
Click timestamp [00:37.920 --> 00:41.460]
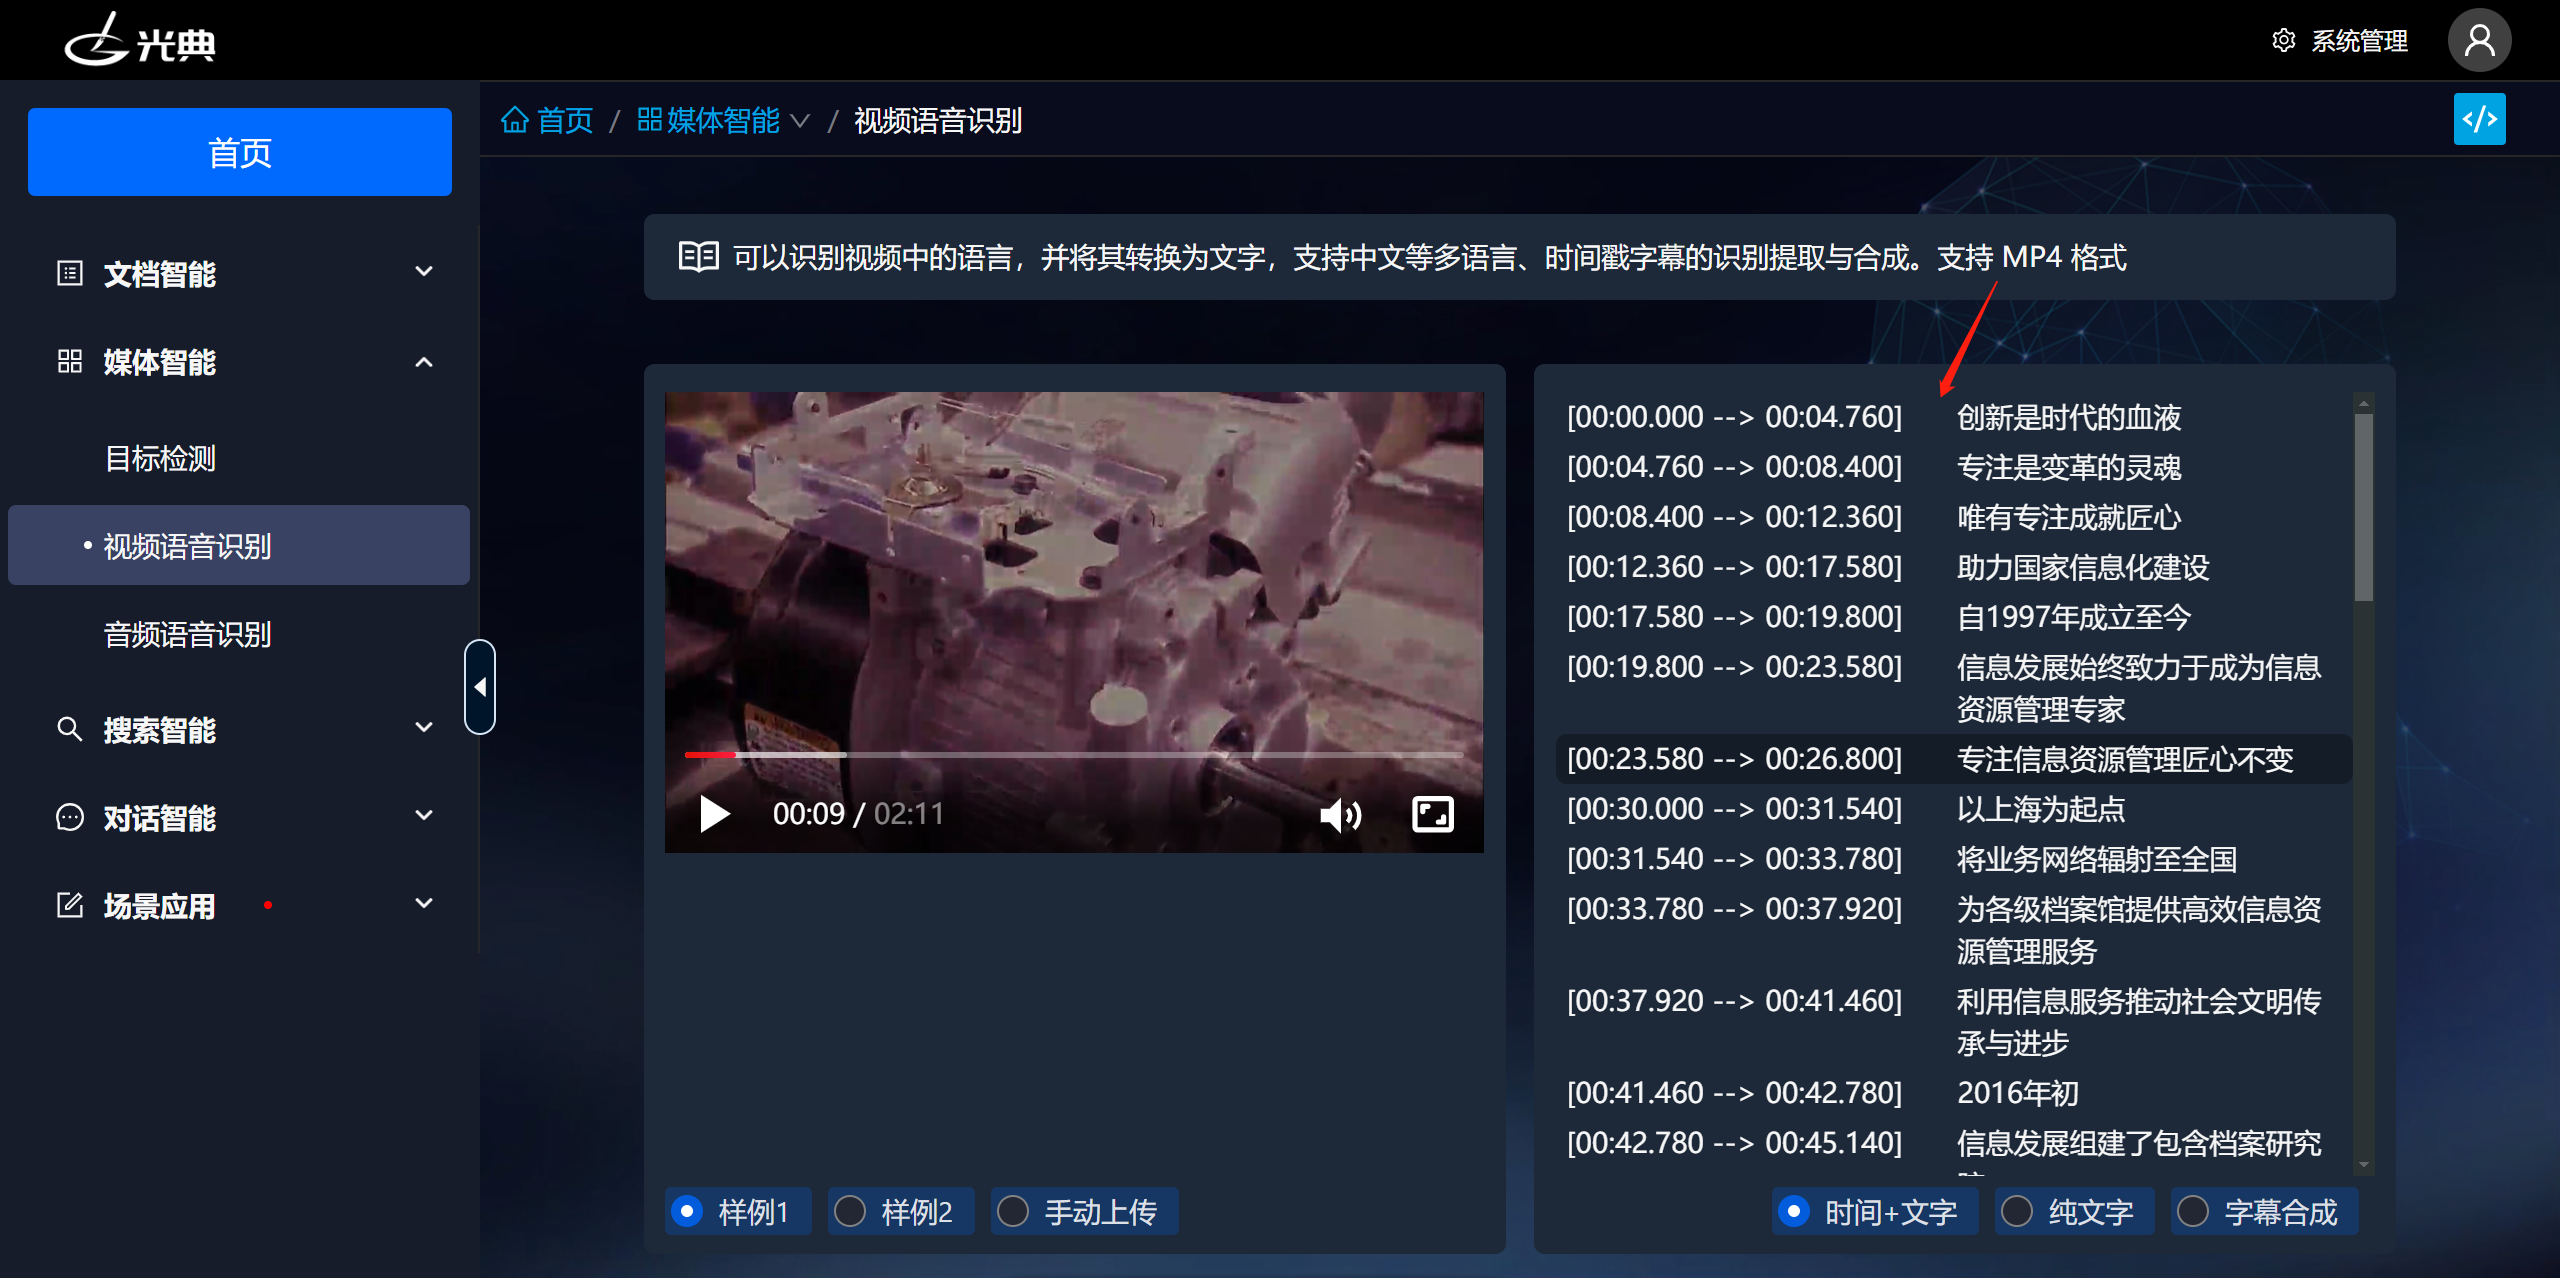click(x=1734, y=1001)
